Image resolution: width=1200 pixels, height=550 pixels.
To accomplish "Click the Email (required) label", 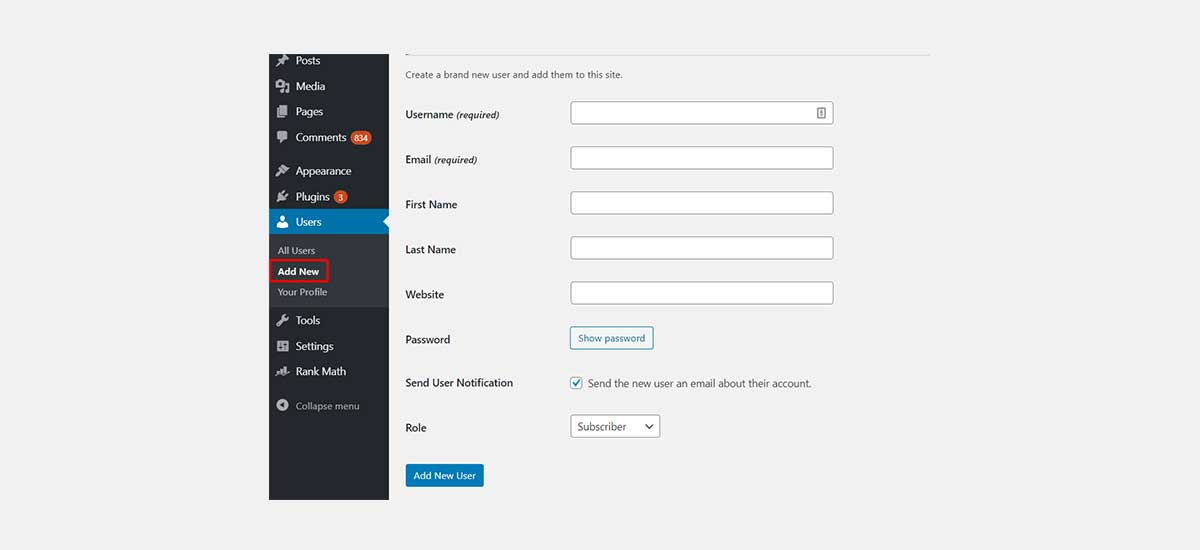I will click(x=441, y=160).
